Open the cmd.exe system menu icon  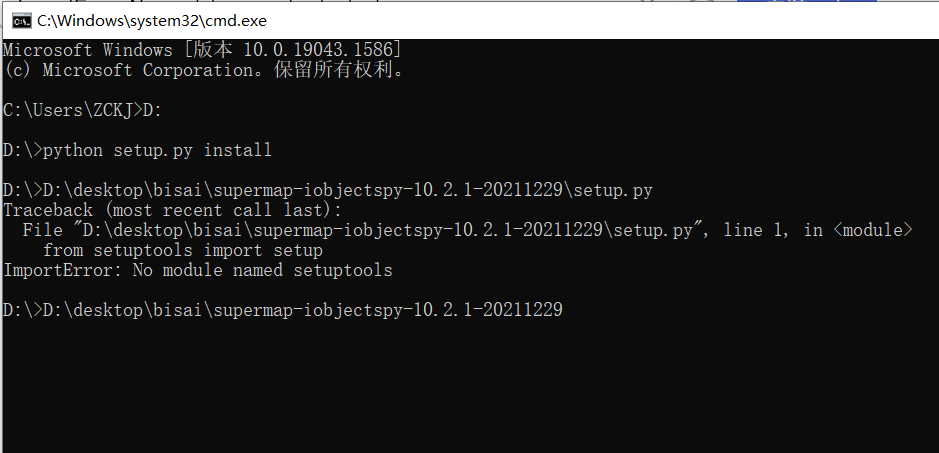tap(22, 21)
